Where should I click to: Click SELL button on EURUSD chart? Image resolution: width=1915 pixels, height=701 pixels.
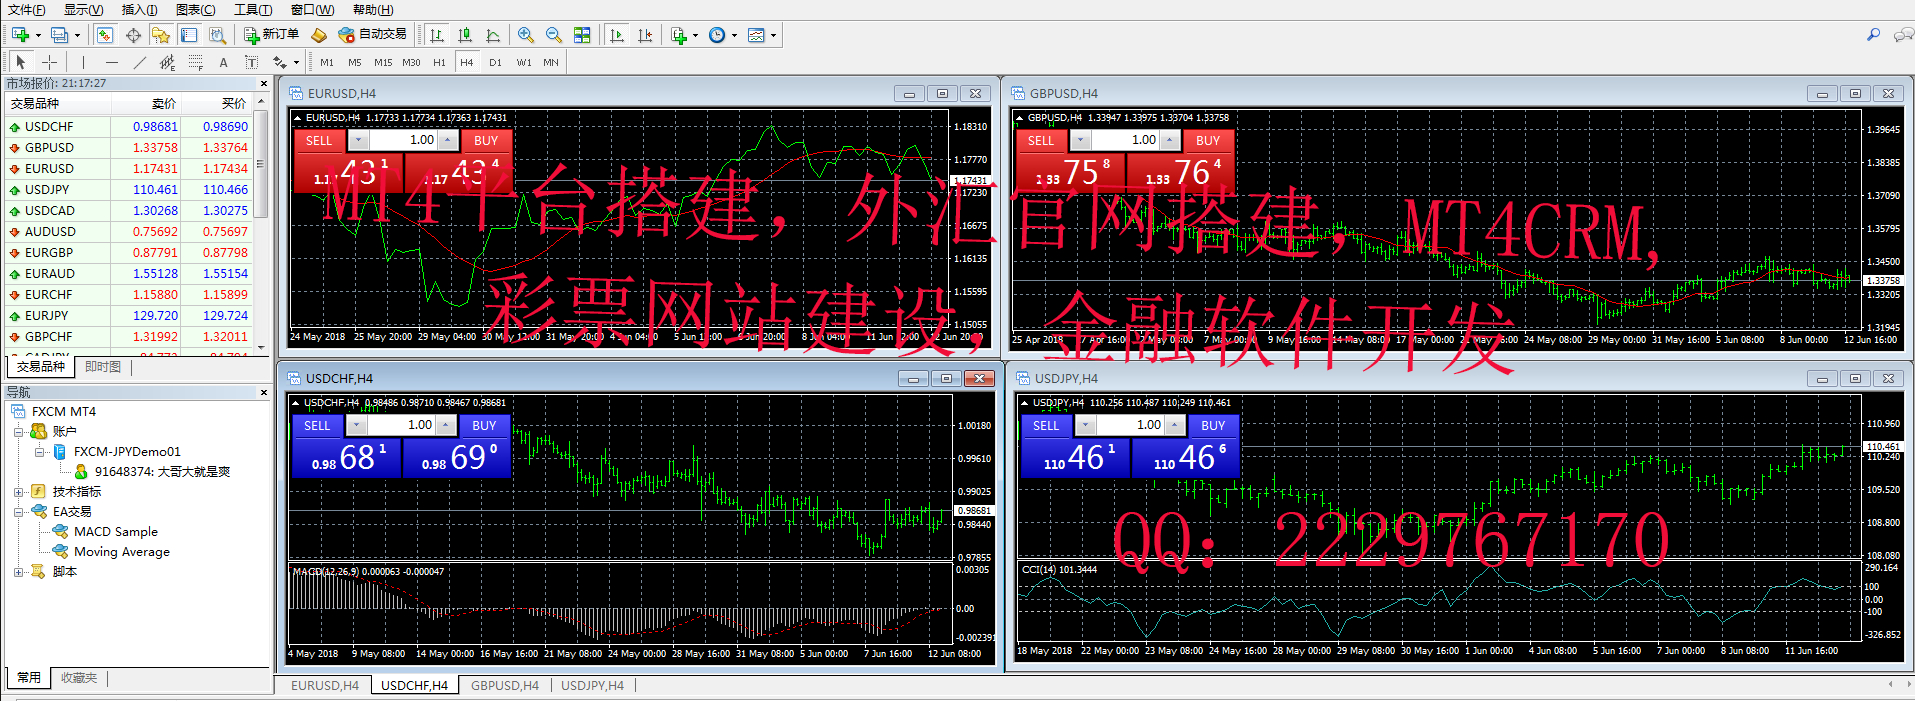click(319, 140)
